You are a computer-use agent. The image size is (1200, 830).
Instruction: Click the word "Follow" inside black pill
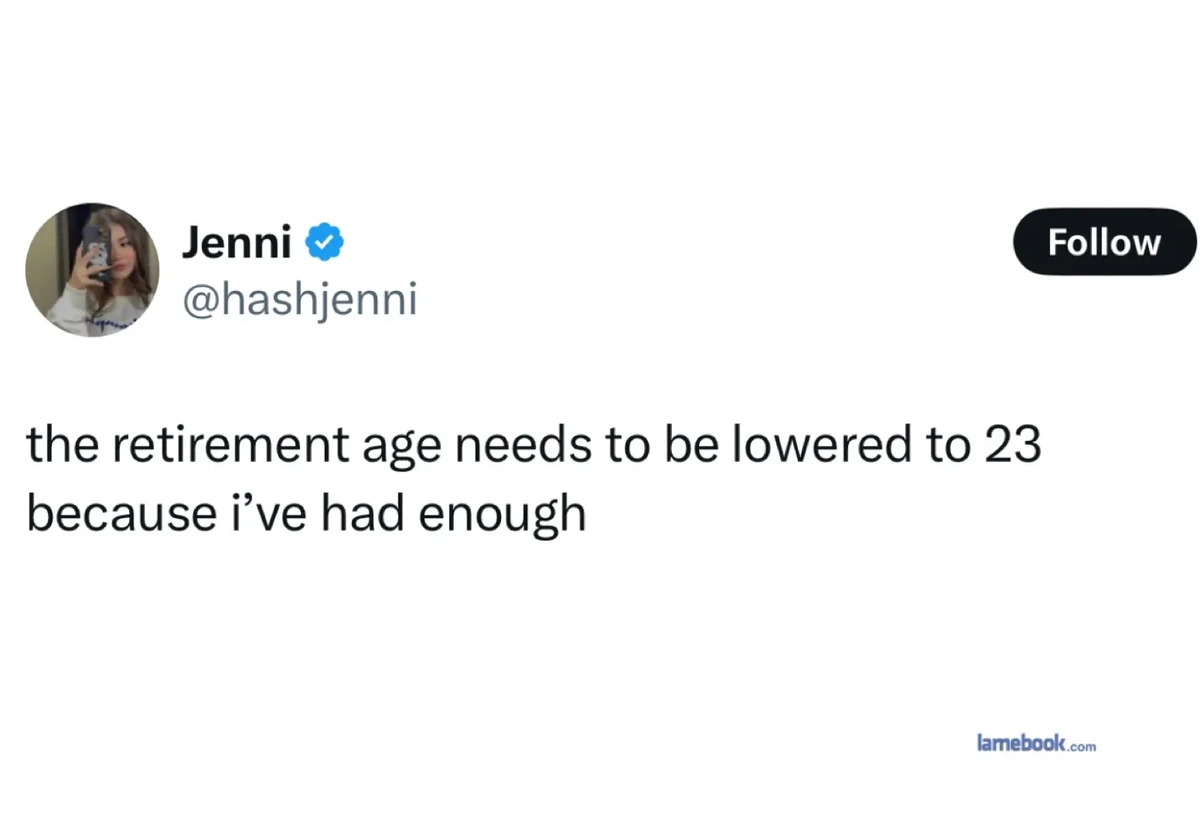pos(1105,242)
